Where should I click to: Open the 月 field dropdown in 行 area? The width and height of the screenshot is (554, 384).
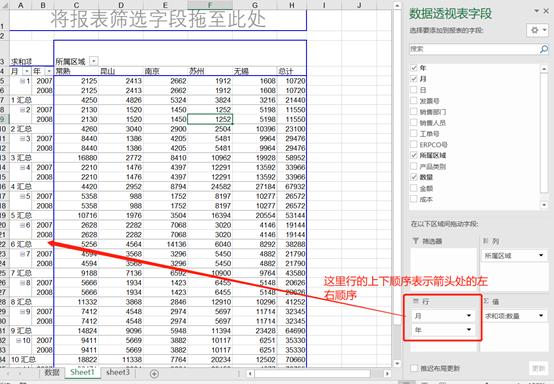click(x=469, y=315)
